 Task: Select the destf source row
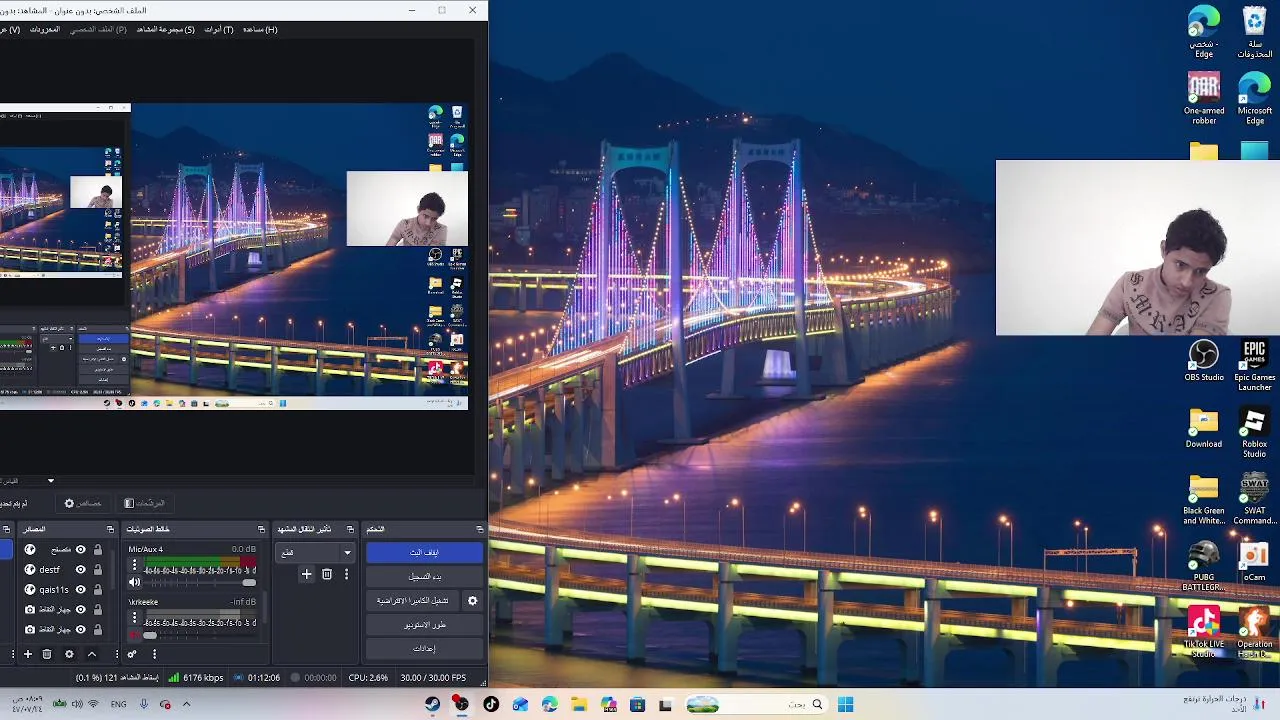pos(63,569)
